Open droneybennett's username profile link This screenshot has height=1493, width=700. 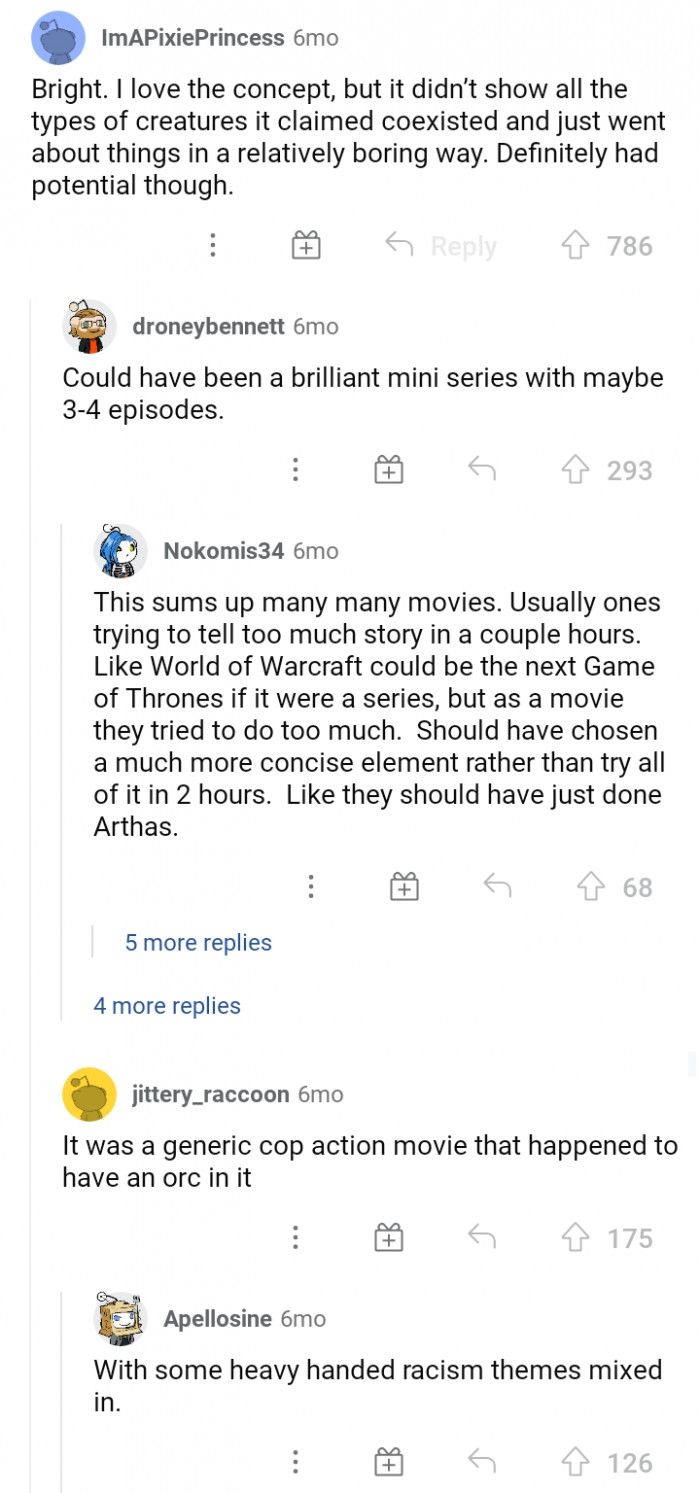click(208, 327)
